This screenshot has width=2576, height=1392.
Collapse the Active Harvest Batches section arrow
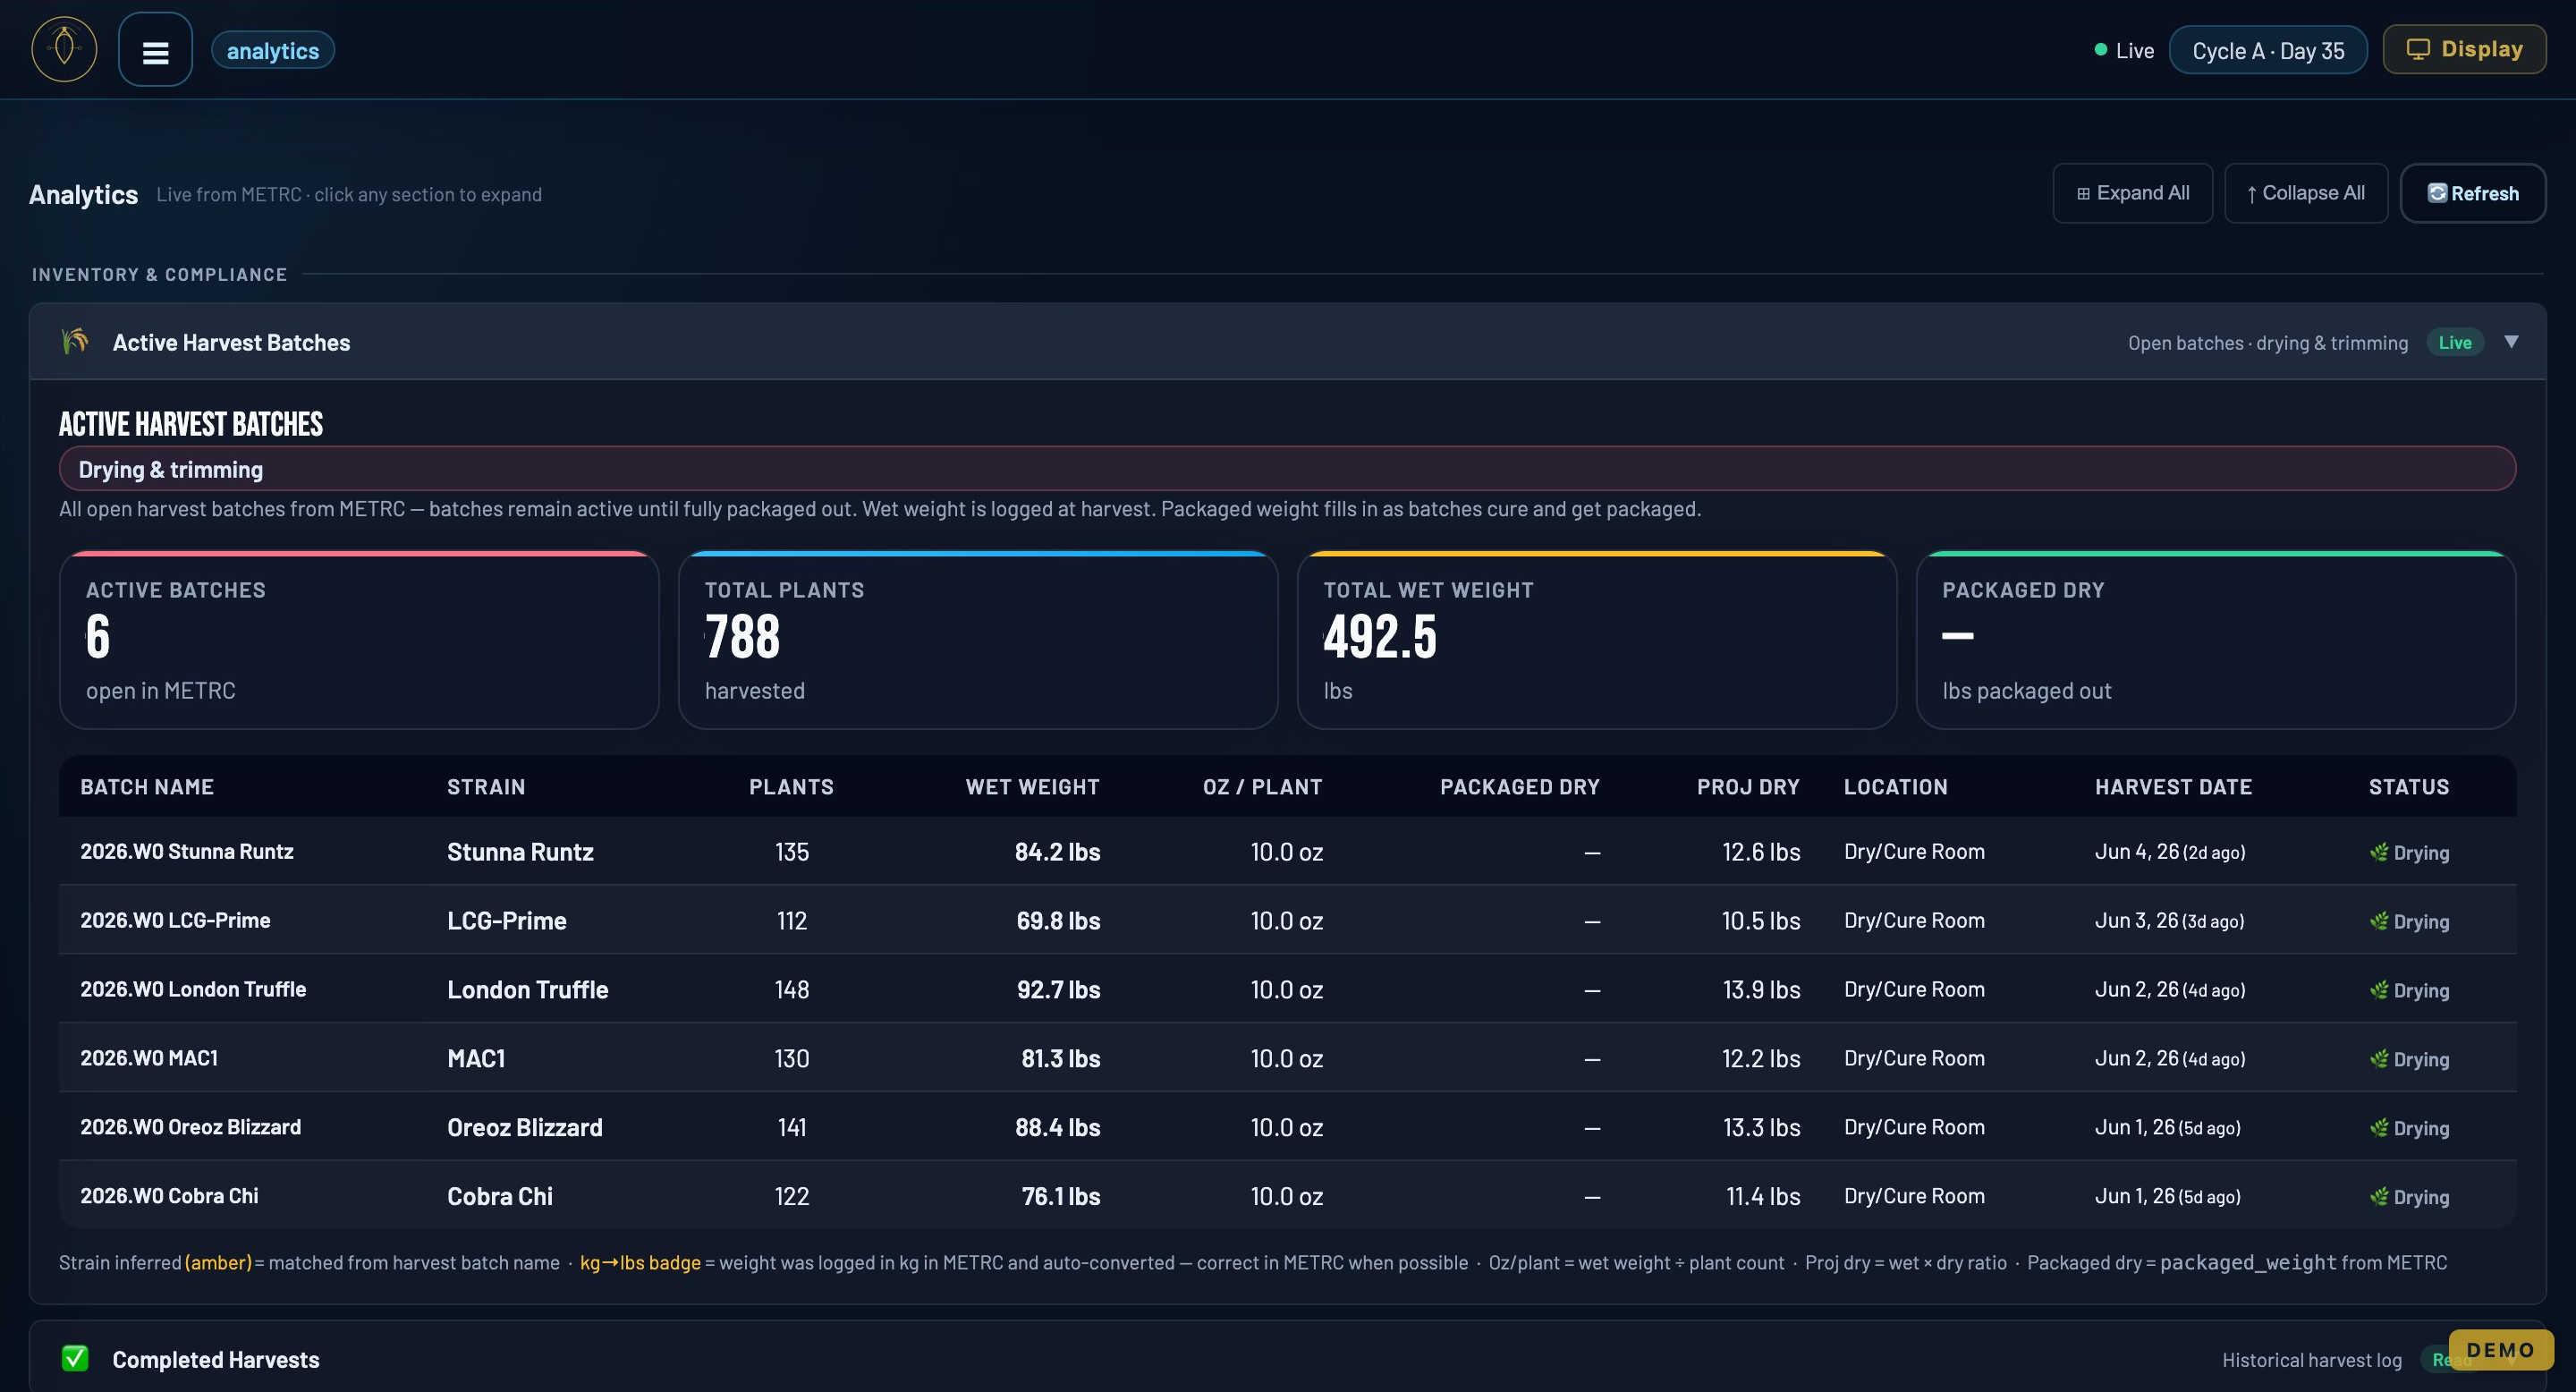pos(2511,342)
